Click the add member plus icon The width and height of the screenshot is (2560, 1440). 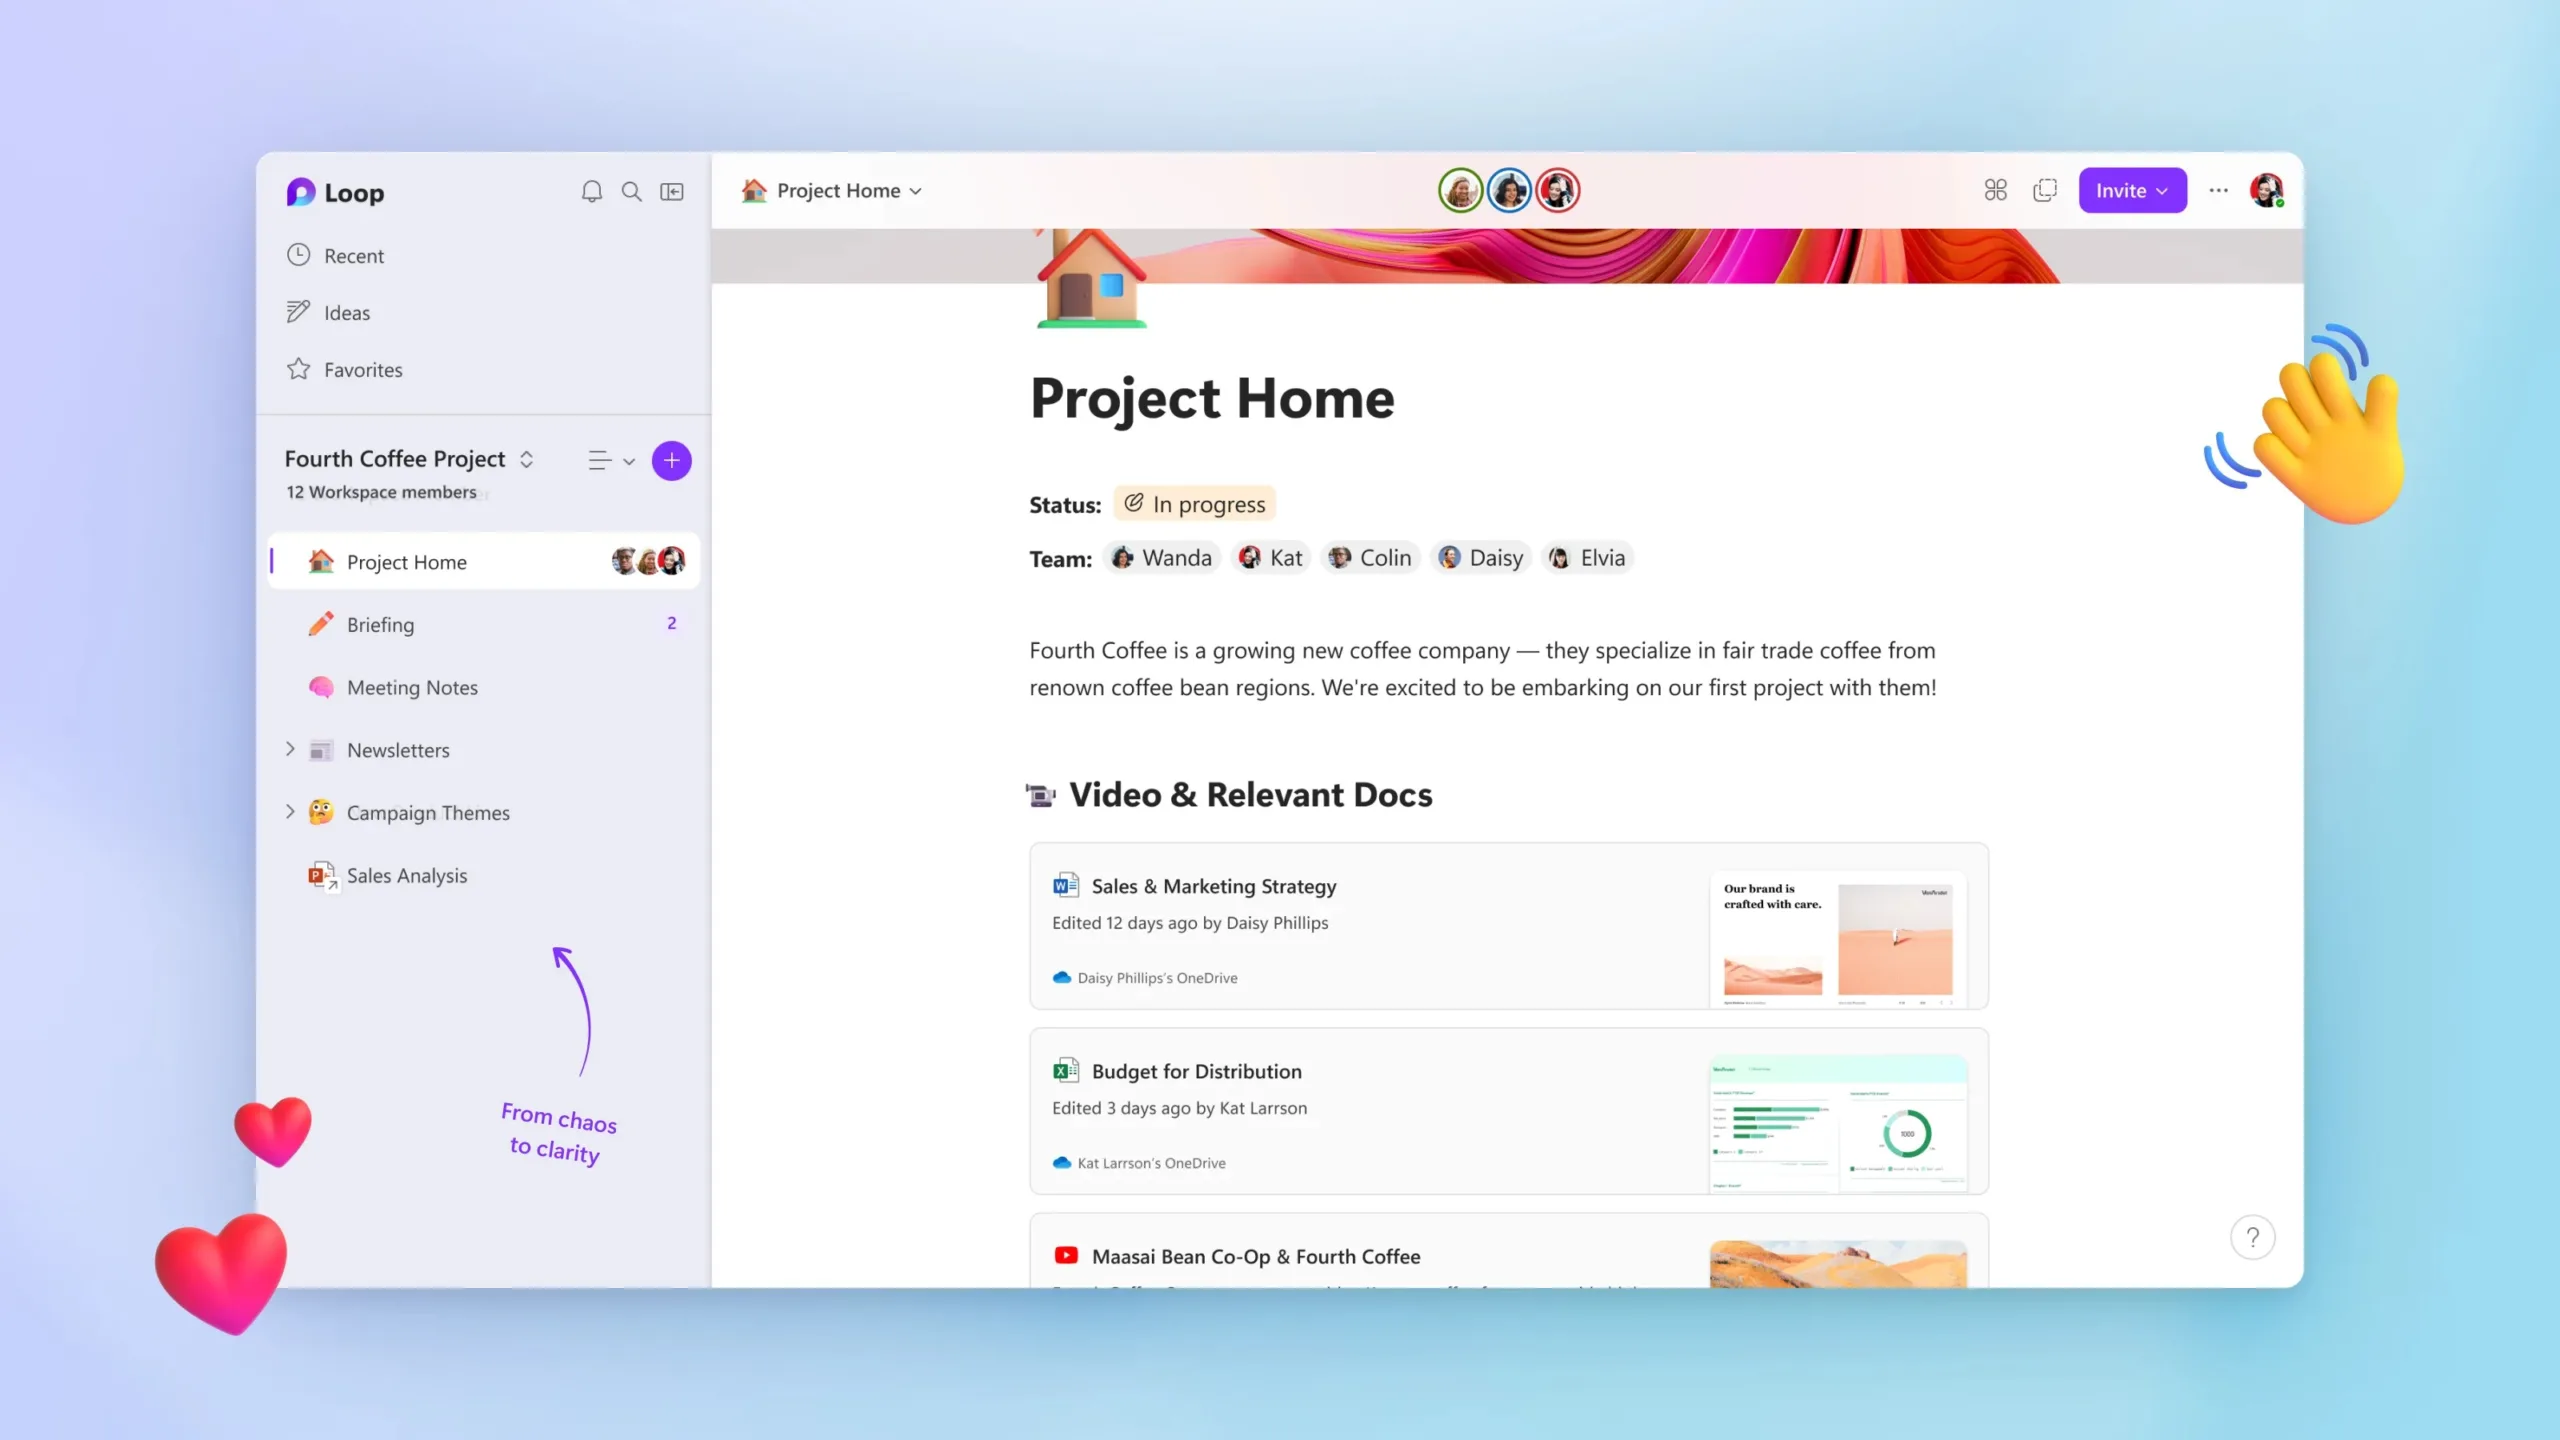pyautogui.click(x=672, y=459)
